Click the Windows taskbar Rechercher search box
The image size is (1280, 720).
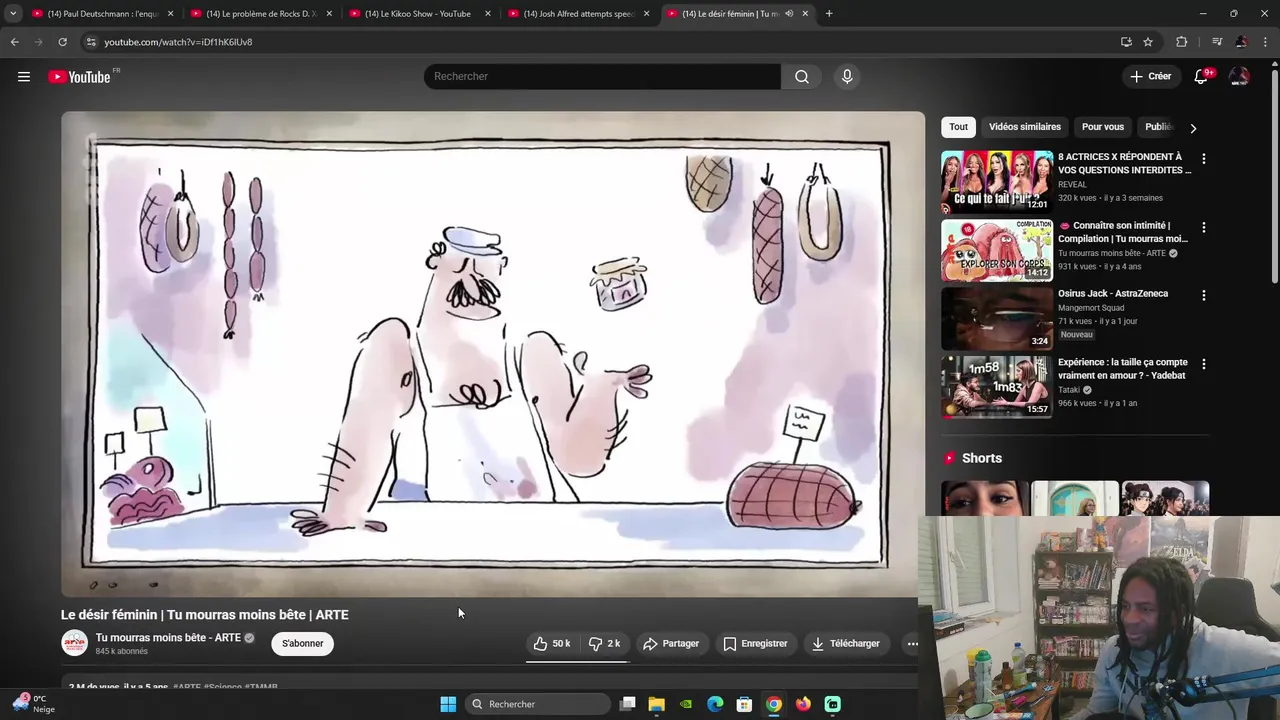538,704
